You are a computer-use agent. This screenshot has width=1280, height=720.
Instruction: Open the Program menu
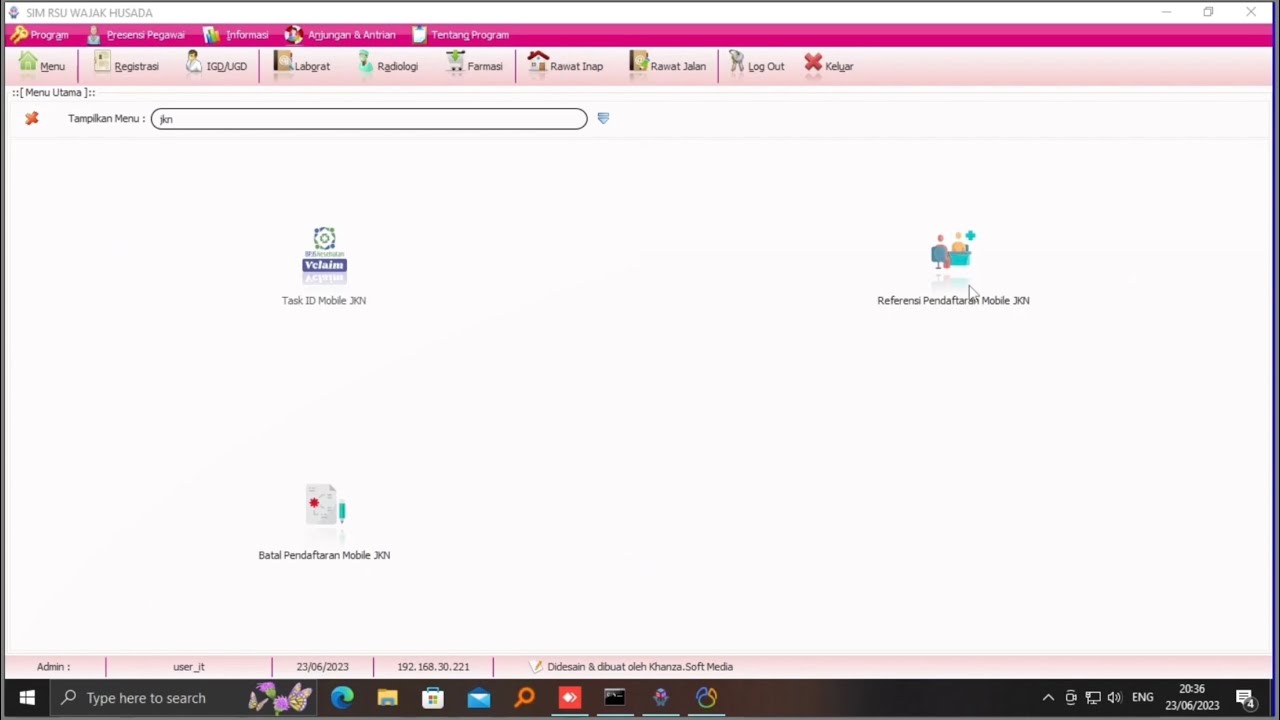coord(40,35)
